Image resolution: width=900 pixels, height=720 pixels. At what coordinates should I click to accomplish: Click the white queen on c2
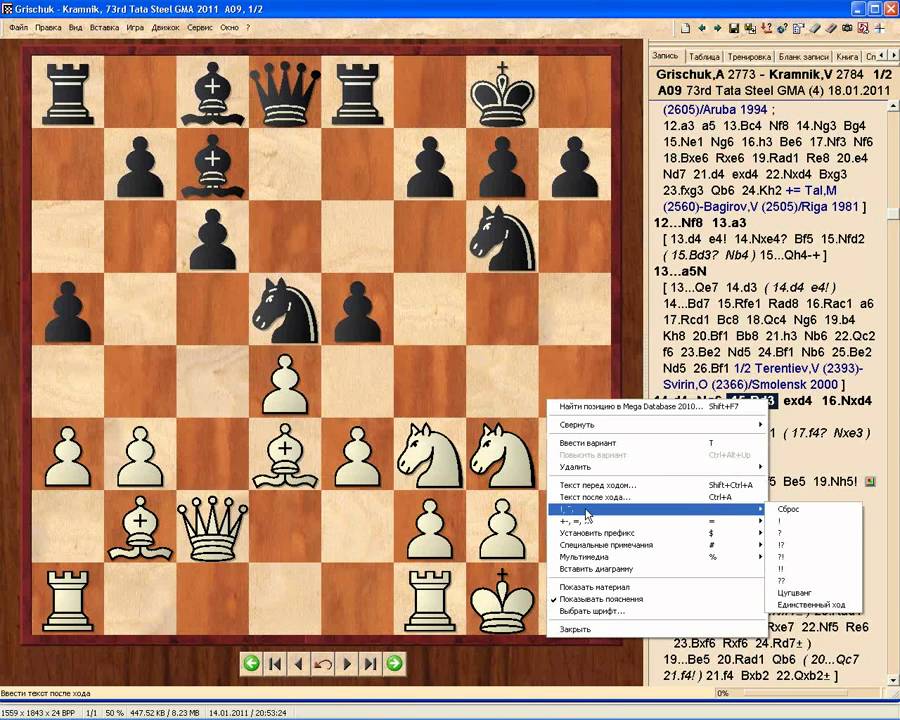point(213,527)
